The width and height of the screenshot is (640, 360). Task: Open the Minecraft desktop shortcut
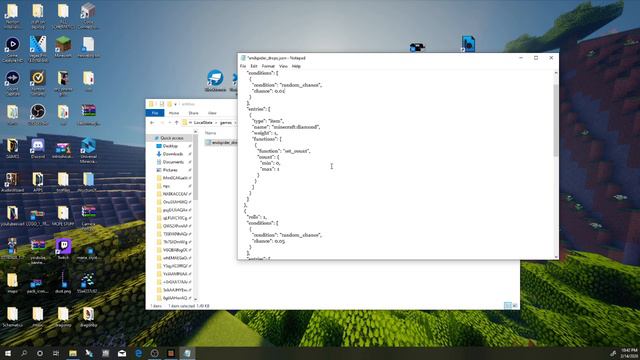pos(63,47)
